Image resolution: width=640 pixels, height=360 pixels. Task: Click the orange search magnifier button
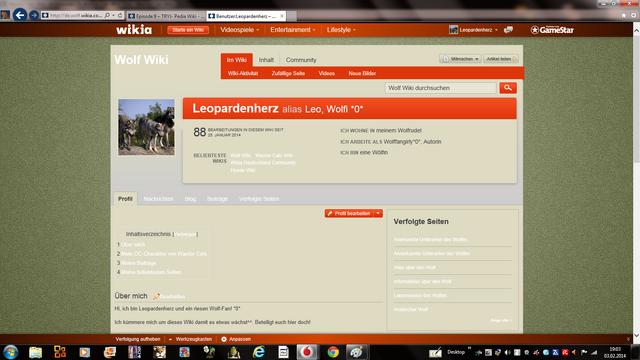coord(508,88)
